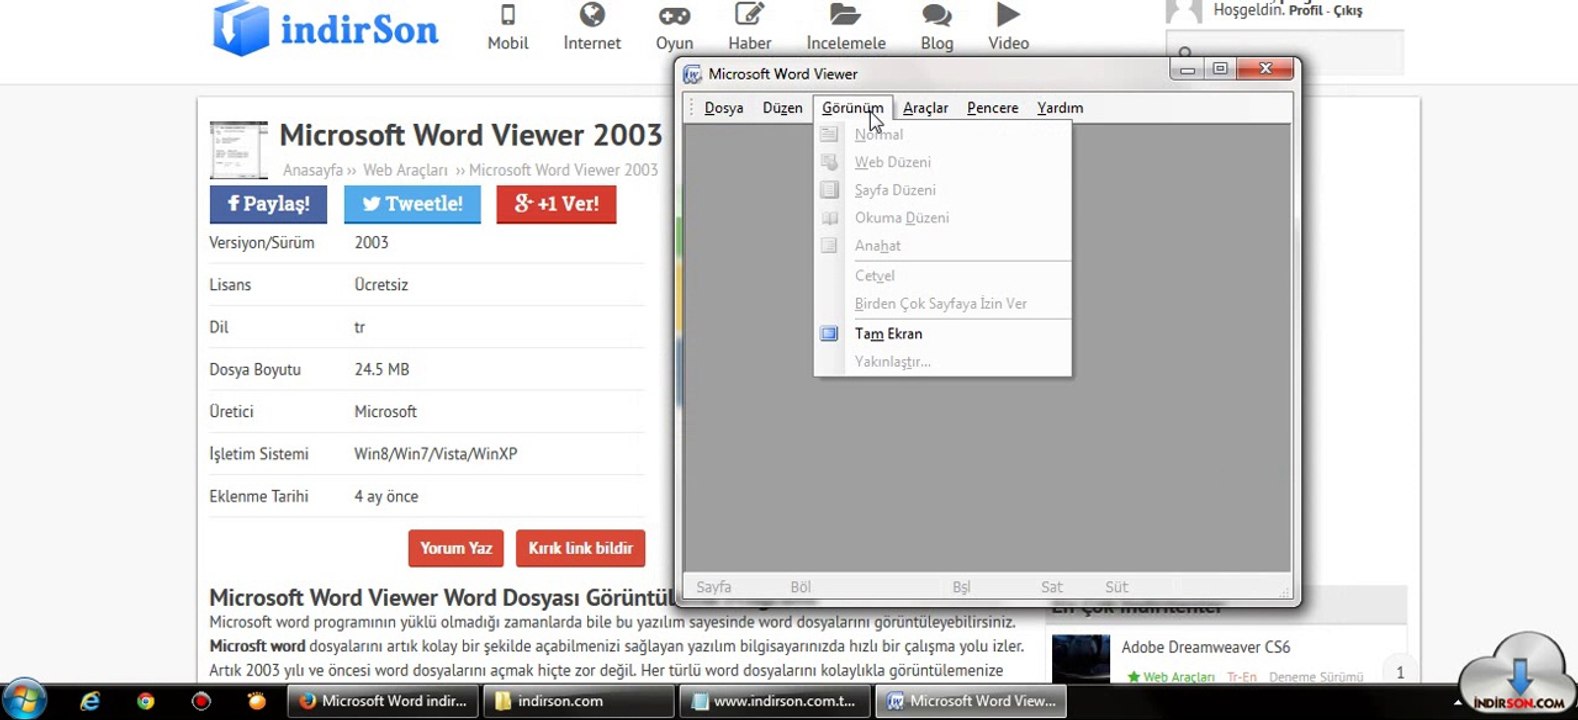1578x720 pixels.
Task: Maximize the Microsoft Word Viewer window
Action: 1220,69
